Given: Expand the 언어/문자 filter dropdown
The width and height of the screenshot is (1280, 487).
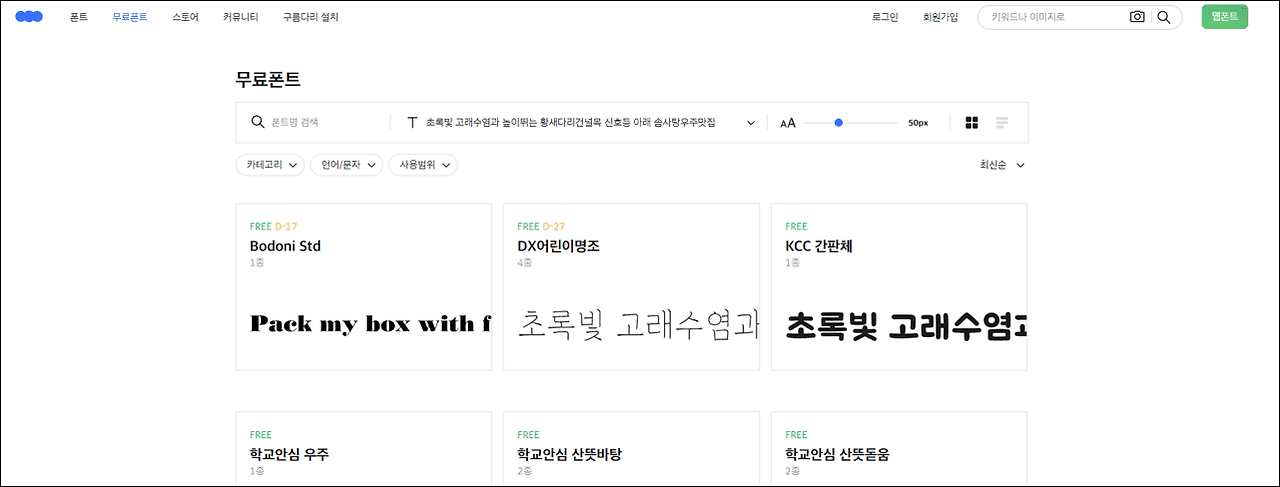Looking at the screenshot, I should 346,165.
